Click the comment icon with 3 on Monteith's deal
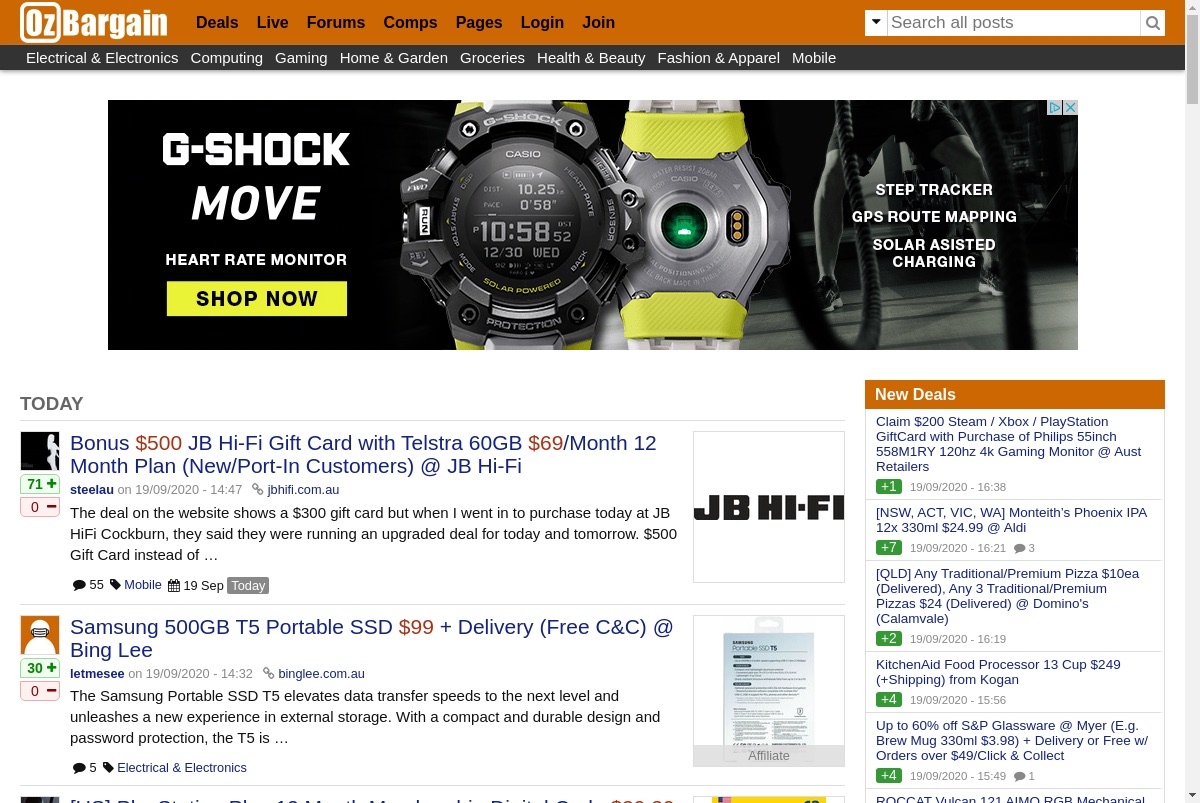 (x=1024, y=548)
